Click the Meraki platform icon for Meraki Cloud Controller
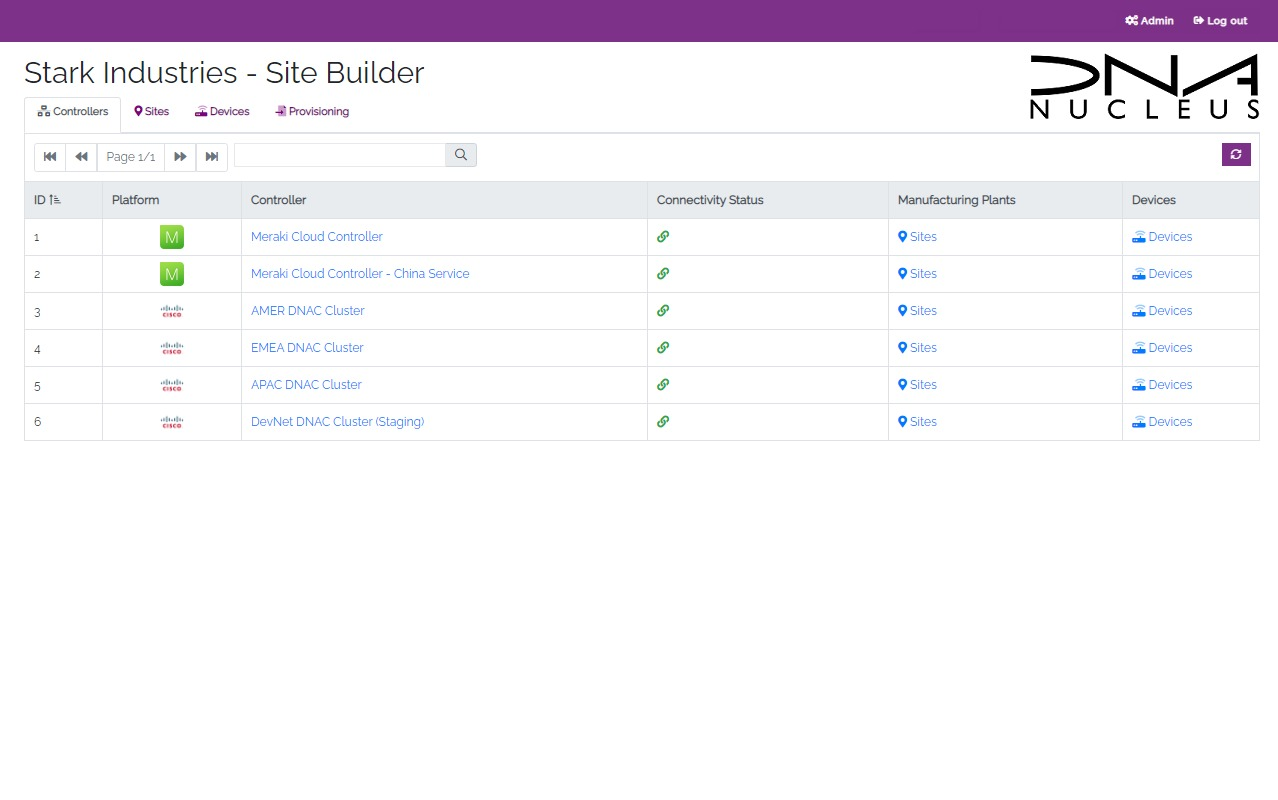This screenshot has height=800, width=1278. coord(171,236)
